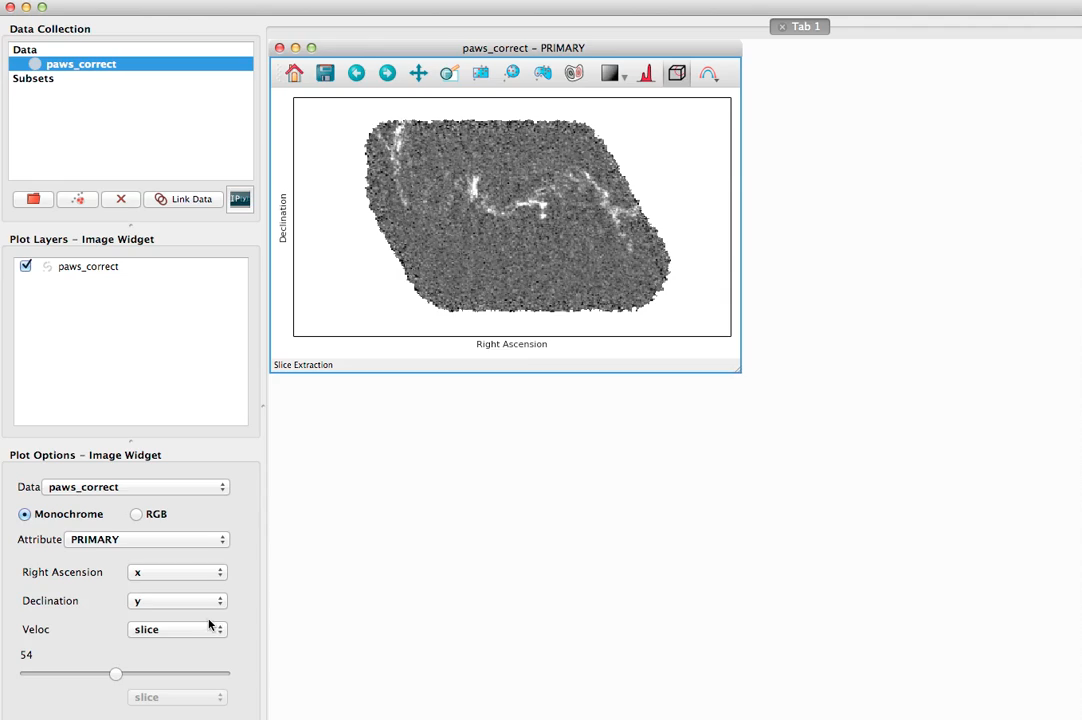
Task: Go to the previous view with back arrow
Action: (x=356, y=73)
